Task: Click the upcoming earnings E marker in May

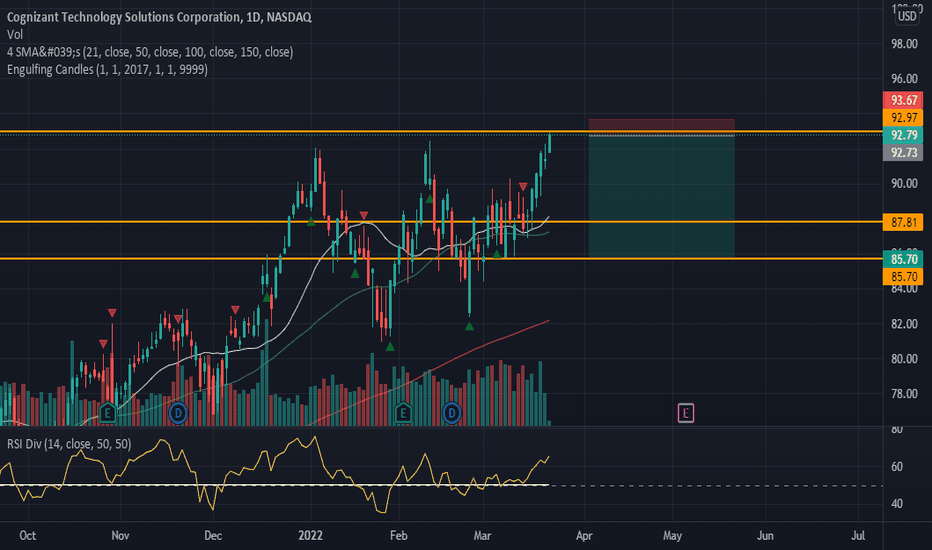Action: pos(685,413)
